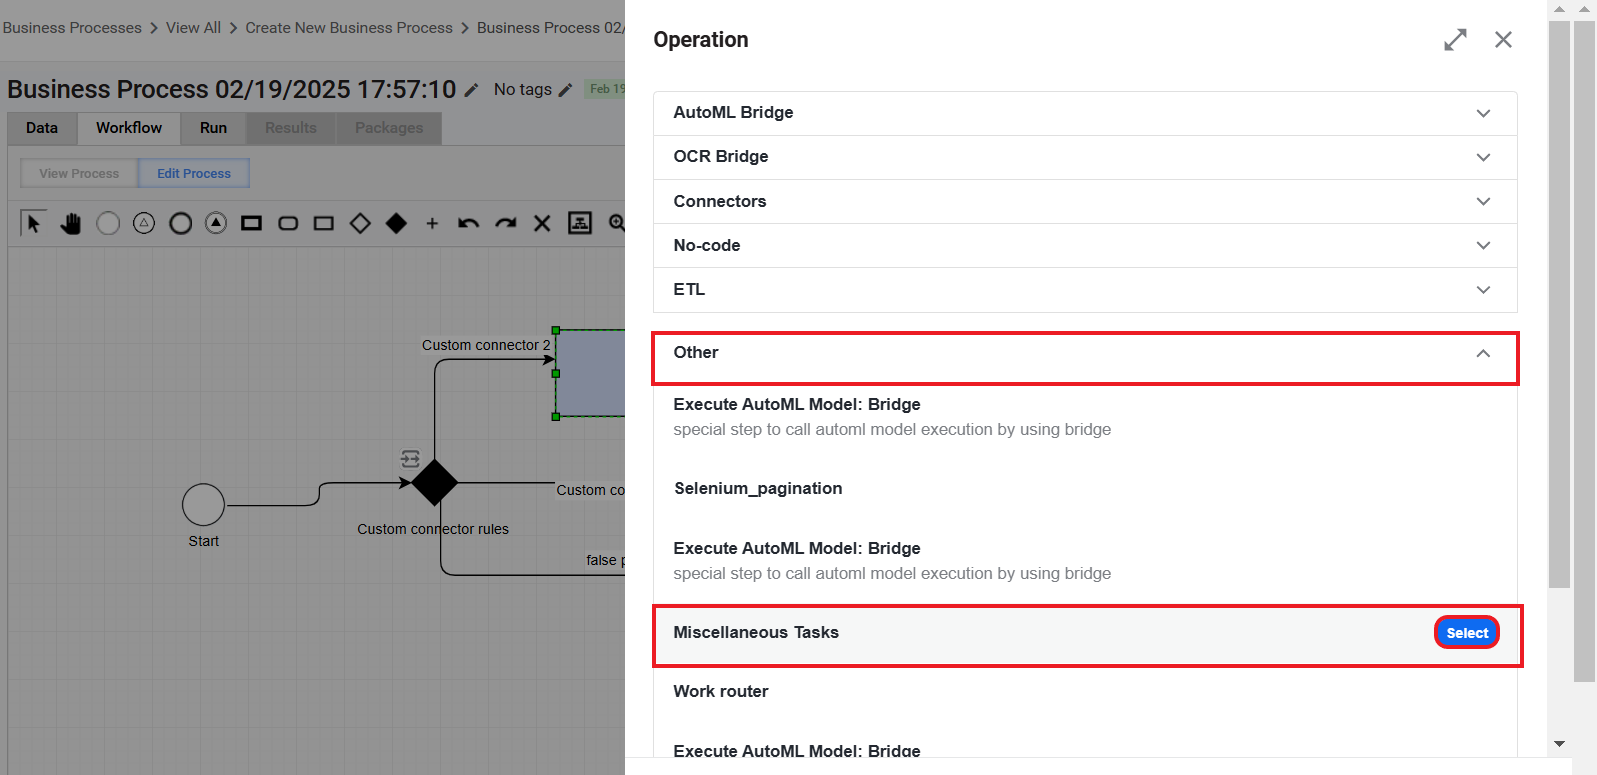This screenshot has width=1597, height=775.
Task: Expand the ETL section
Action: click(1085, 290)
